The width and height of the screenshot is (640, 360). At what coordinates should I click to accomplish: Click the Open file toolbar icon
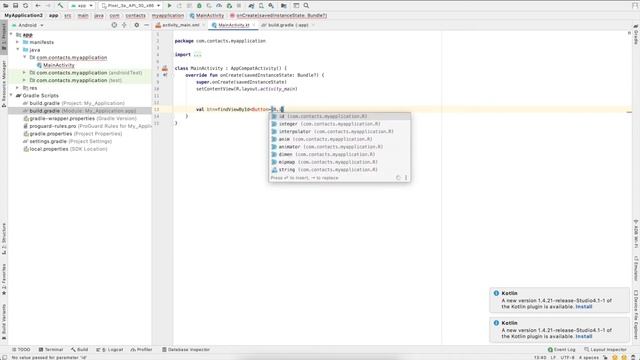pos(6,6)
